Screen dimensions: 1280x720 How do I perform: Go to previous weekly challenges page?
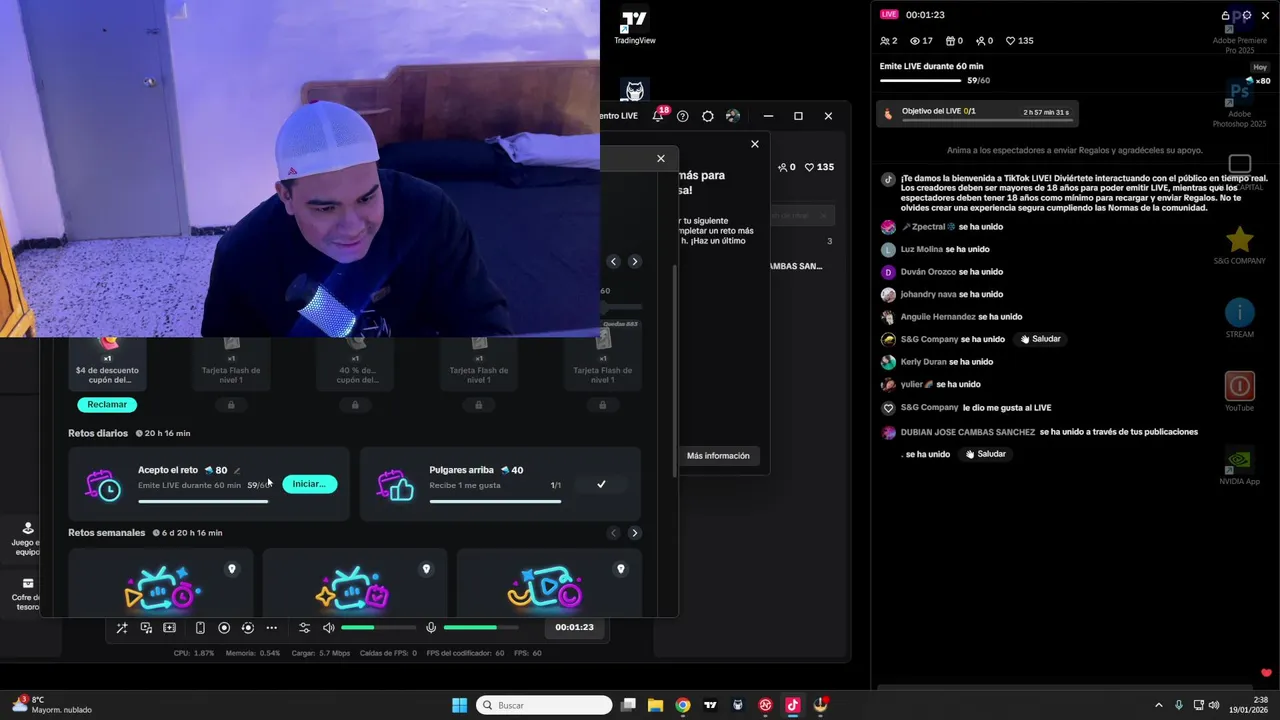(x=614, y=533)
